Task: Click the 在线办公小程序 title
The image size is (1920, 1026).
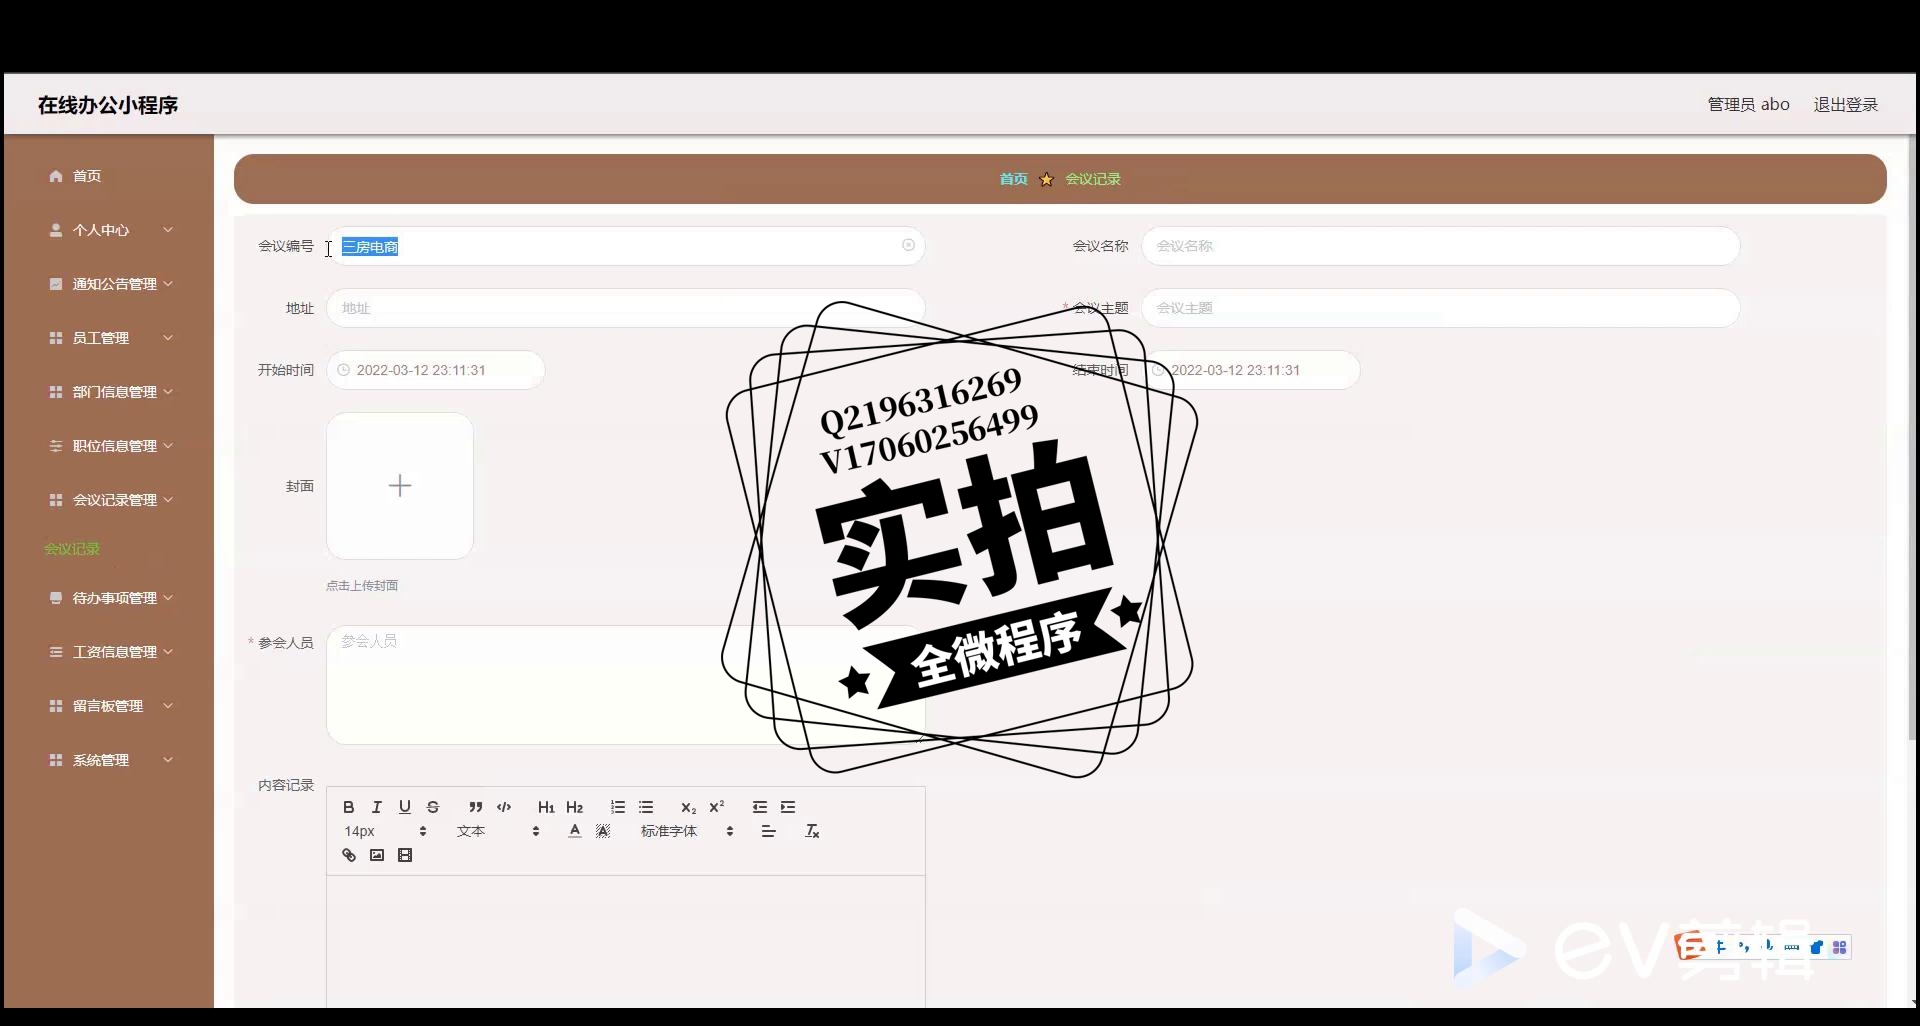Action: click(x=108, y=105)
